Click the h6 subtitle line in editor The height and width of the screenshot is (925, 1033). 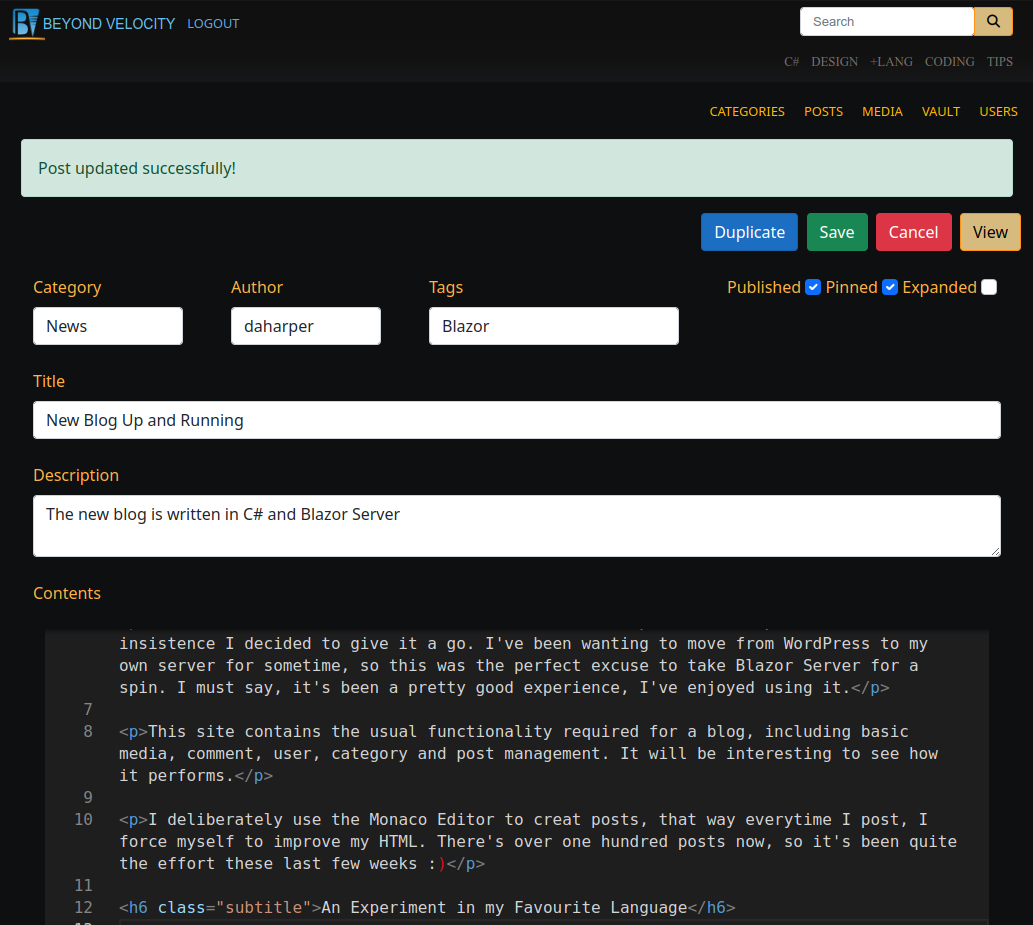427,907
